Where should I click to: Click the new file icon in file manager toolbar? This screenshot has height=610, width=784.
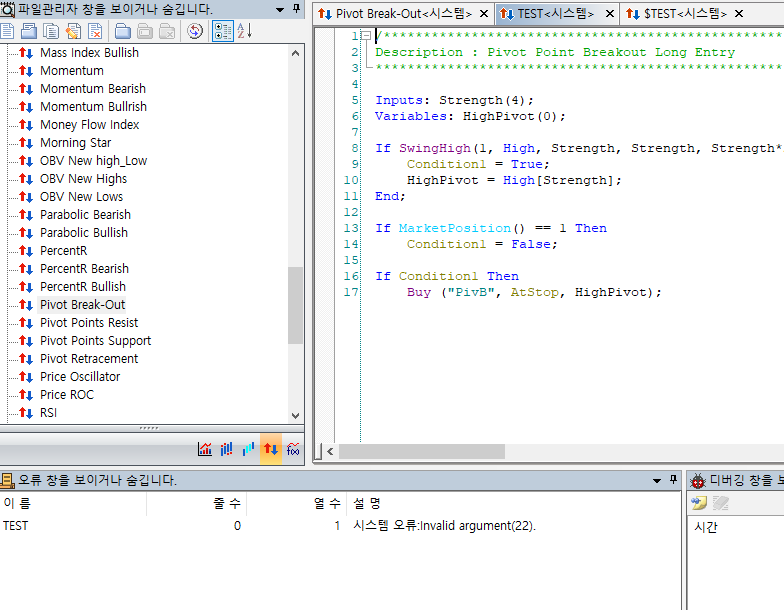pyautogui.click(x=7, y=31)
